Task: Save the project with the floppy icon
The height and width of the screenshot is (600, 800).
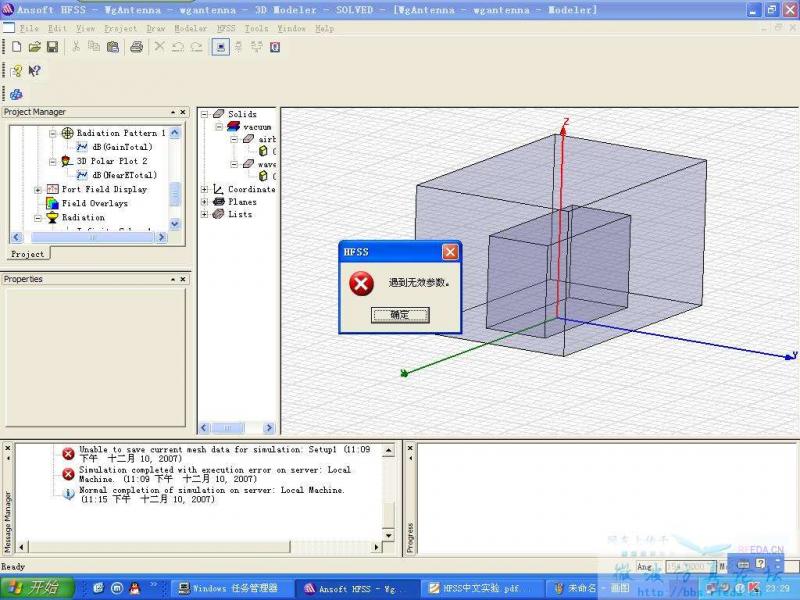Action: tap(52, 47)
